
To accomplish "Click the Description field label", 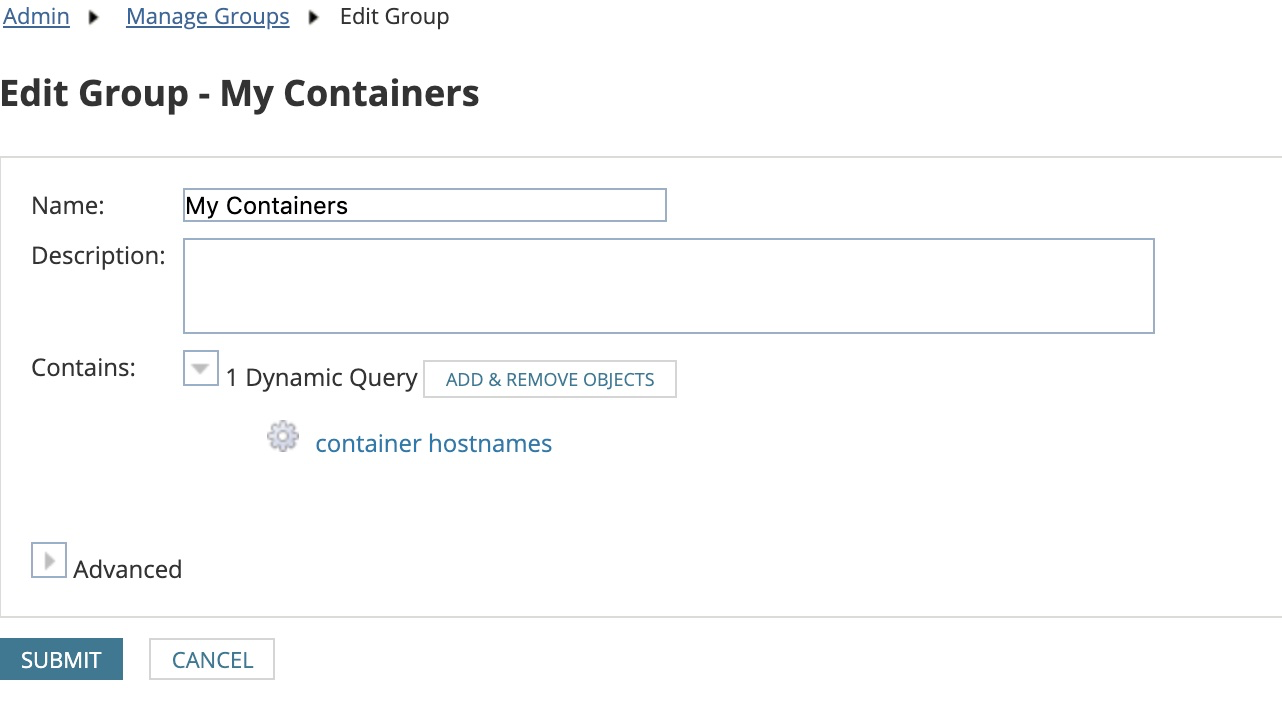I will (x=98, y=256).
